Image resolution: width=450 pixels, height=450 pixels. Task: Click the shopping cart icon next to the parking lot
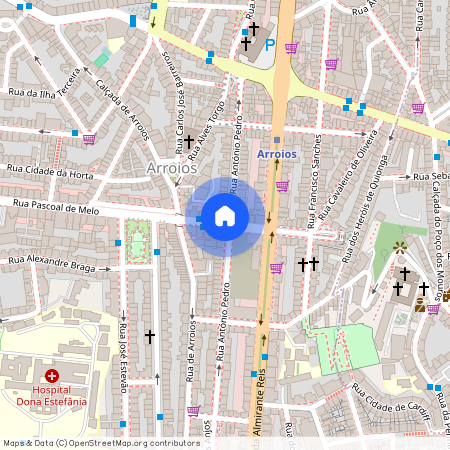click(292, 48)
